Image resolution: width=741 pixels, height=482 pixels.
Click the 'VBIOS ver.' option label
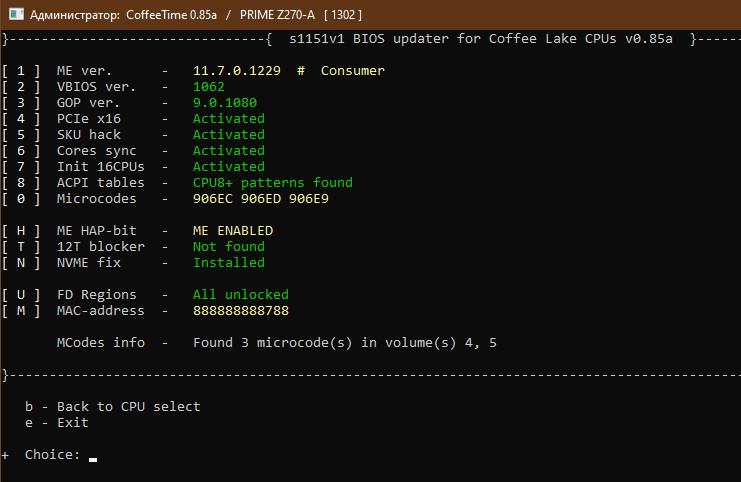coord(96,86)
